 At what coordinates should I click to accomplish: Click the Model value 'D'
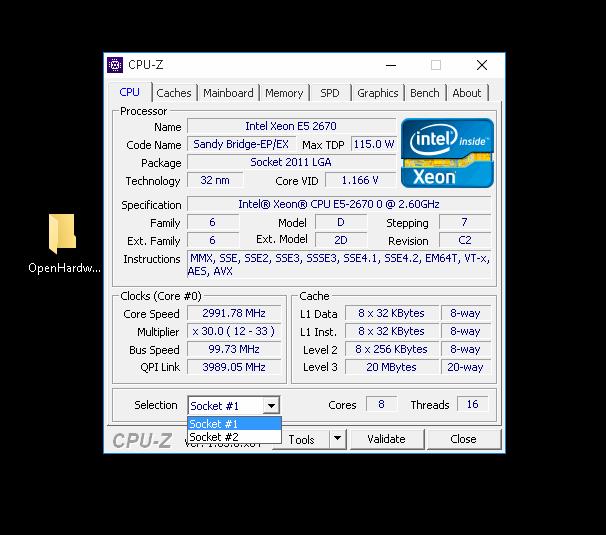[x=340, y=222]
